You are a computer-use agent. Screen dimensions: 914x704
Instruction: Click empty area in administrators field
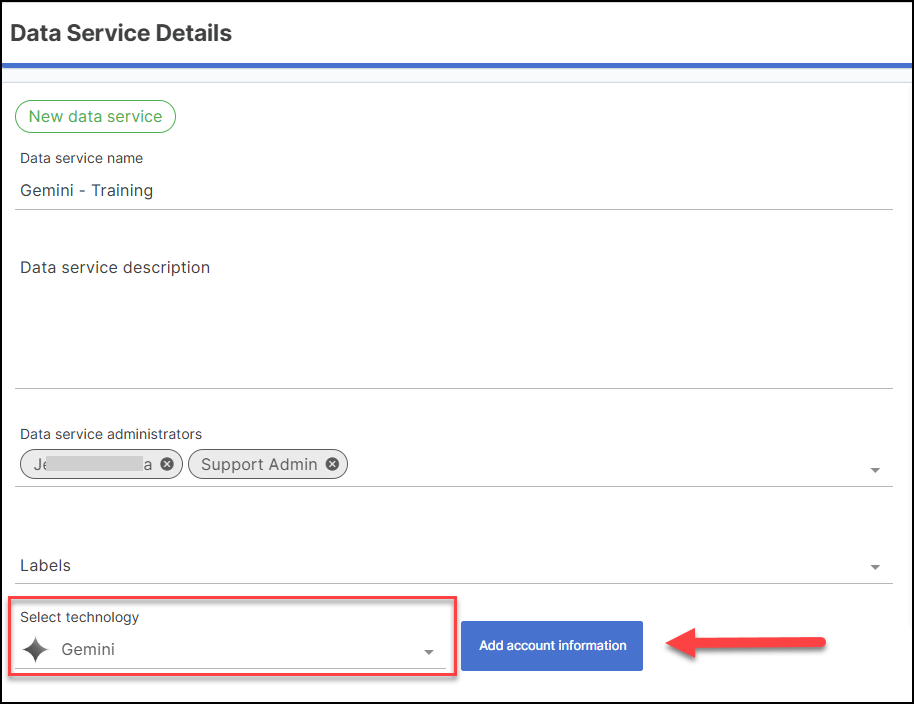click(600, 465)
